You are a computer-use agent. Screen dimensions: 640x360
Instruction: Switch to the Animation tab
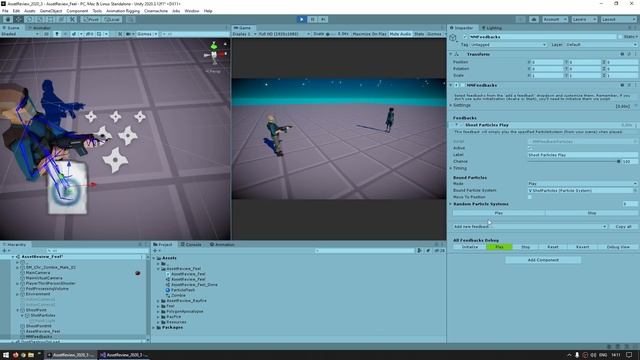pos(222,244)
